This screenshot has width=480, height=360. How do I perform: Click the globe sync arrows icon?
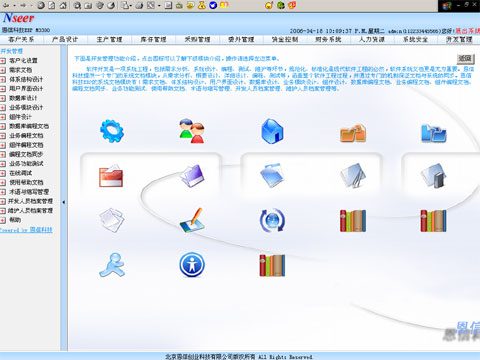tap(272, 220)
